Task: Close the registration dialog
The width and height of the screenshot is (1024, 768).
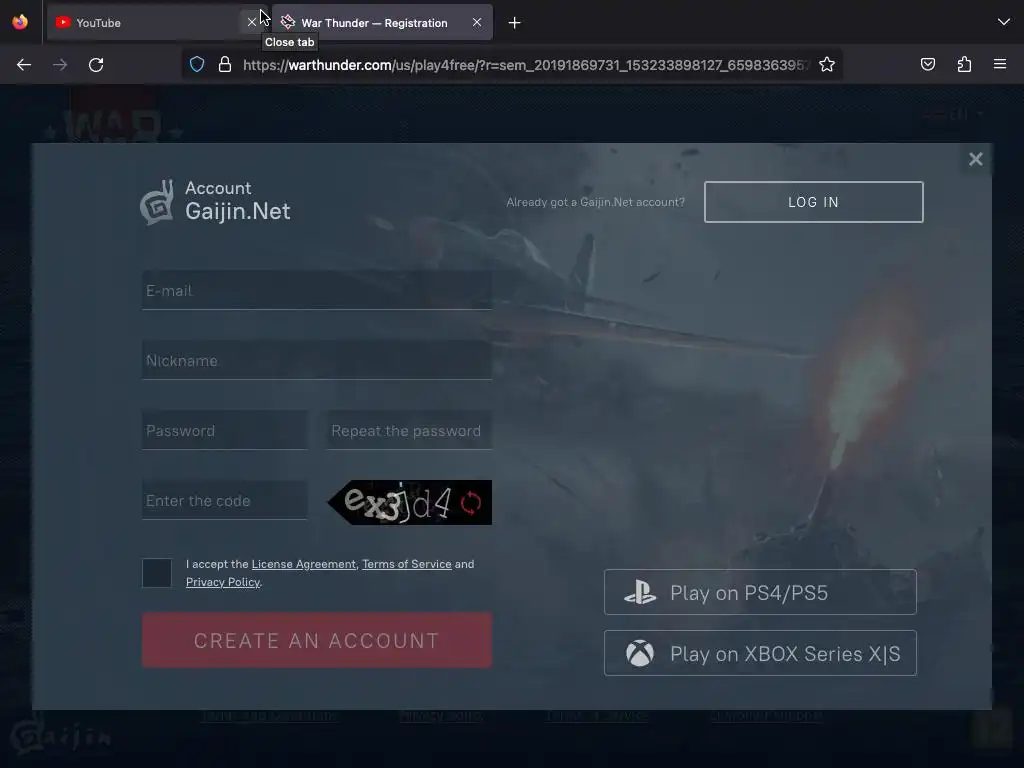Action: pos(976,159)
